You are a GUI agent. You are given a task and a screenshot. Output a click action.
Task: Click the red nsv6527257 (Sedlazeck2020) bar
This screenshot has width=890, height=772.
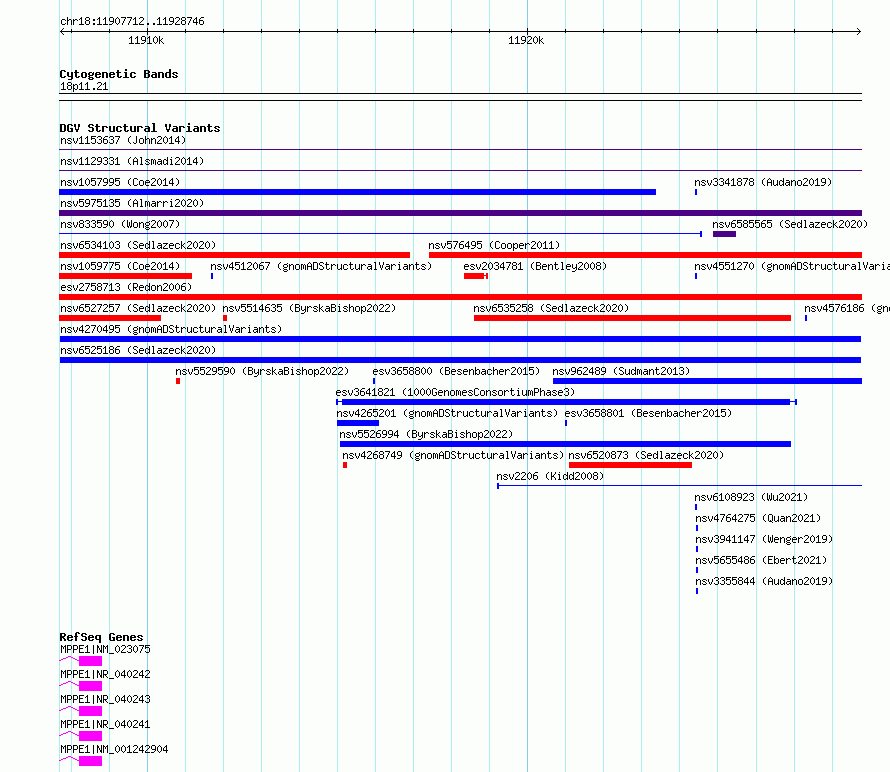point(110,318)
